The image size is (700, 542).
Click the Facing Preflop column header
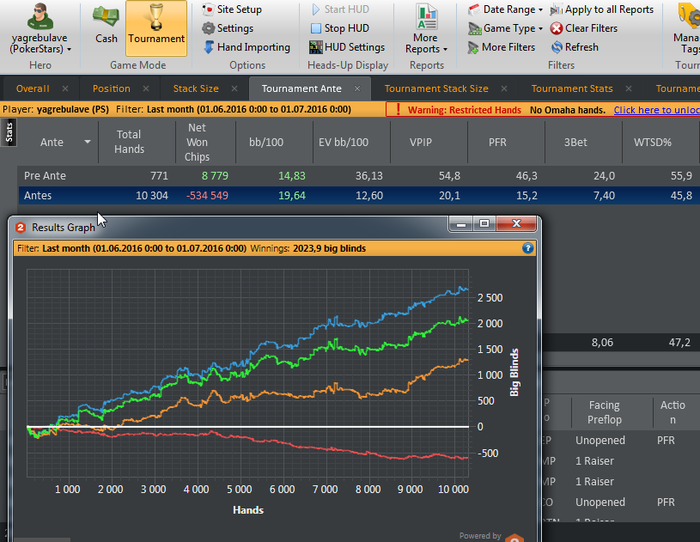tap(604, 413)
